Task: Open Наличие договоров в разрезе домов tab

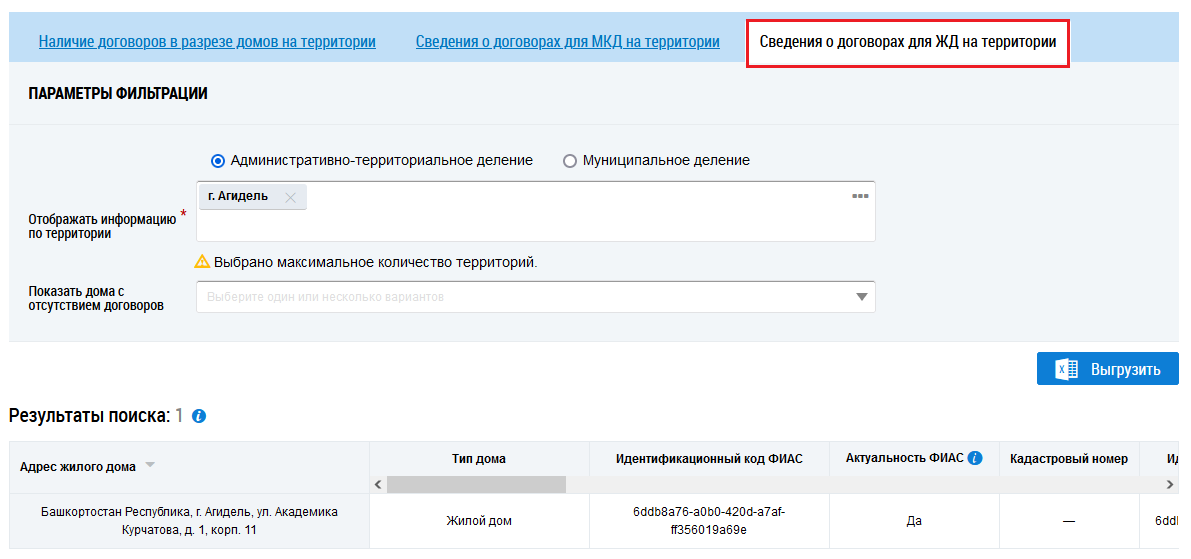Action: (207, 42)
